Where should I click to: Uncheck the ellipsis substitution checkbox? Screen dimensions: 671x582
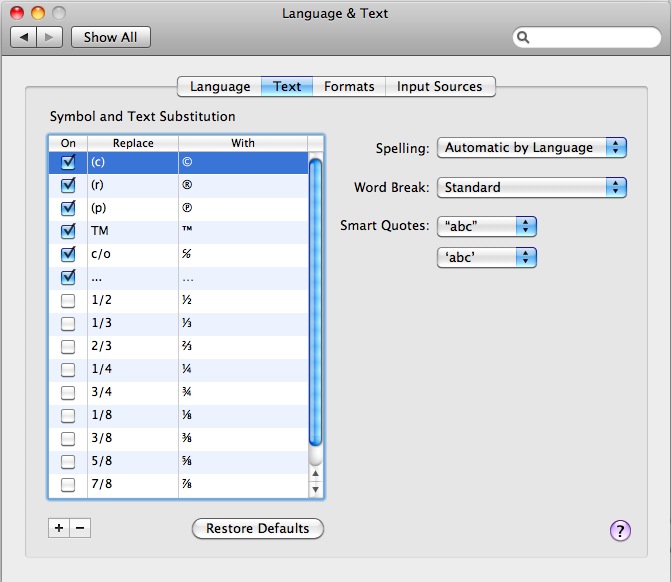click(68, 277)
